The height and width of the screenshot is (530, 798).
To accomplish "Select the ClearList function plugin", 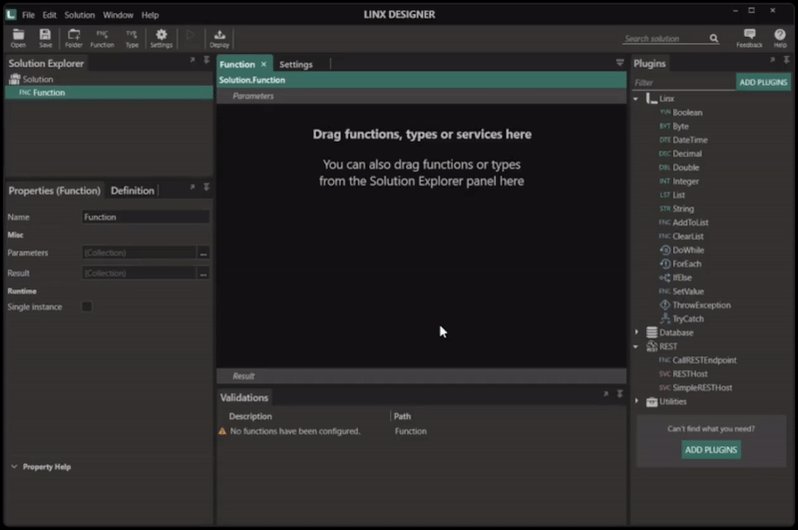I will pos(681,236).
